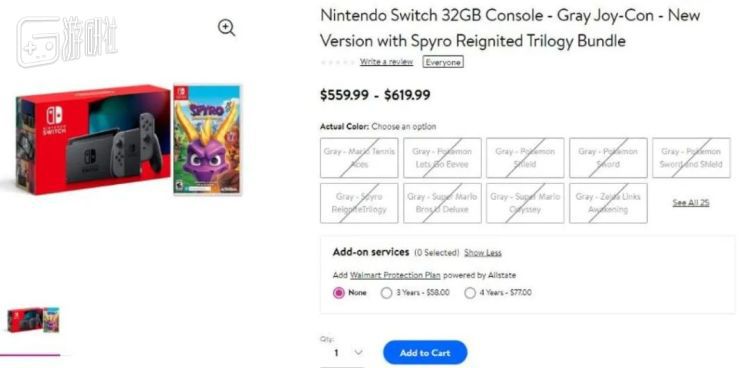Click the small product thumbnail image

point(33,320)
